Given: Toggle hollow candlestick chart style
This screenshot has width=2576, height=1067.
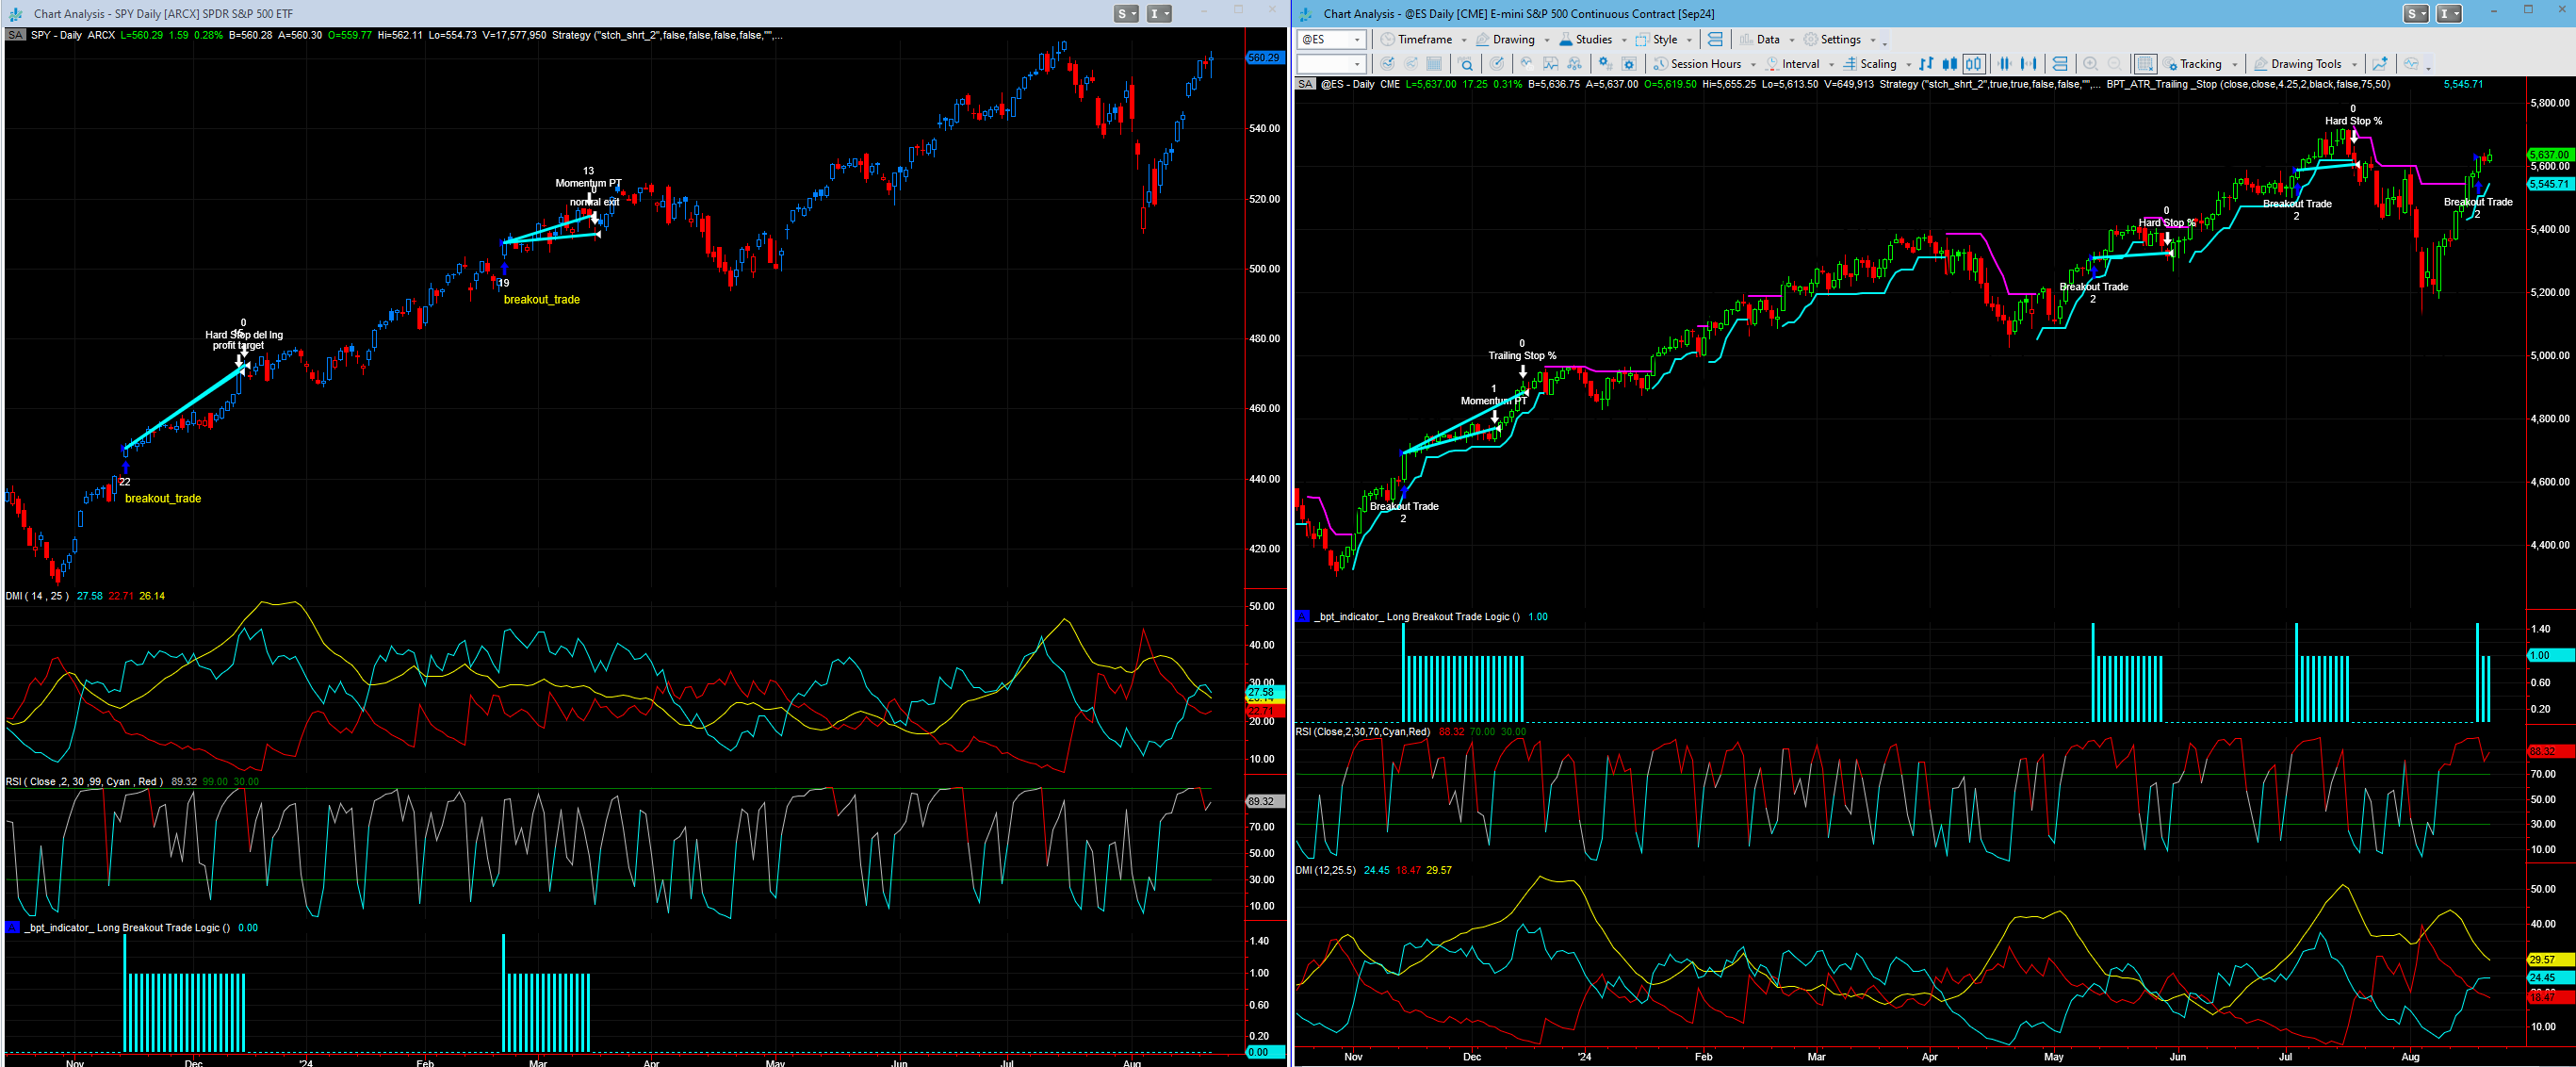Looking at the screenshot, I should (x=1974, y=64).
